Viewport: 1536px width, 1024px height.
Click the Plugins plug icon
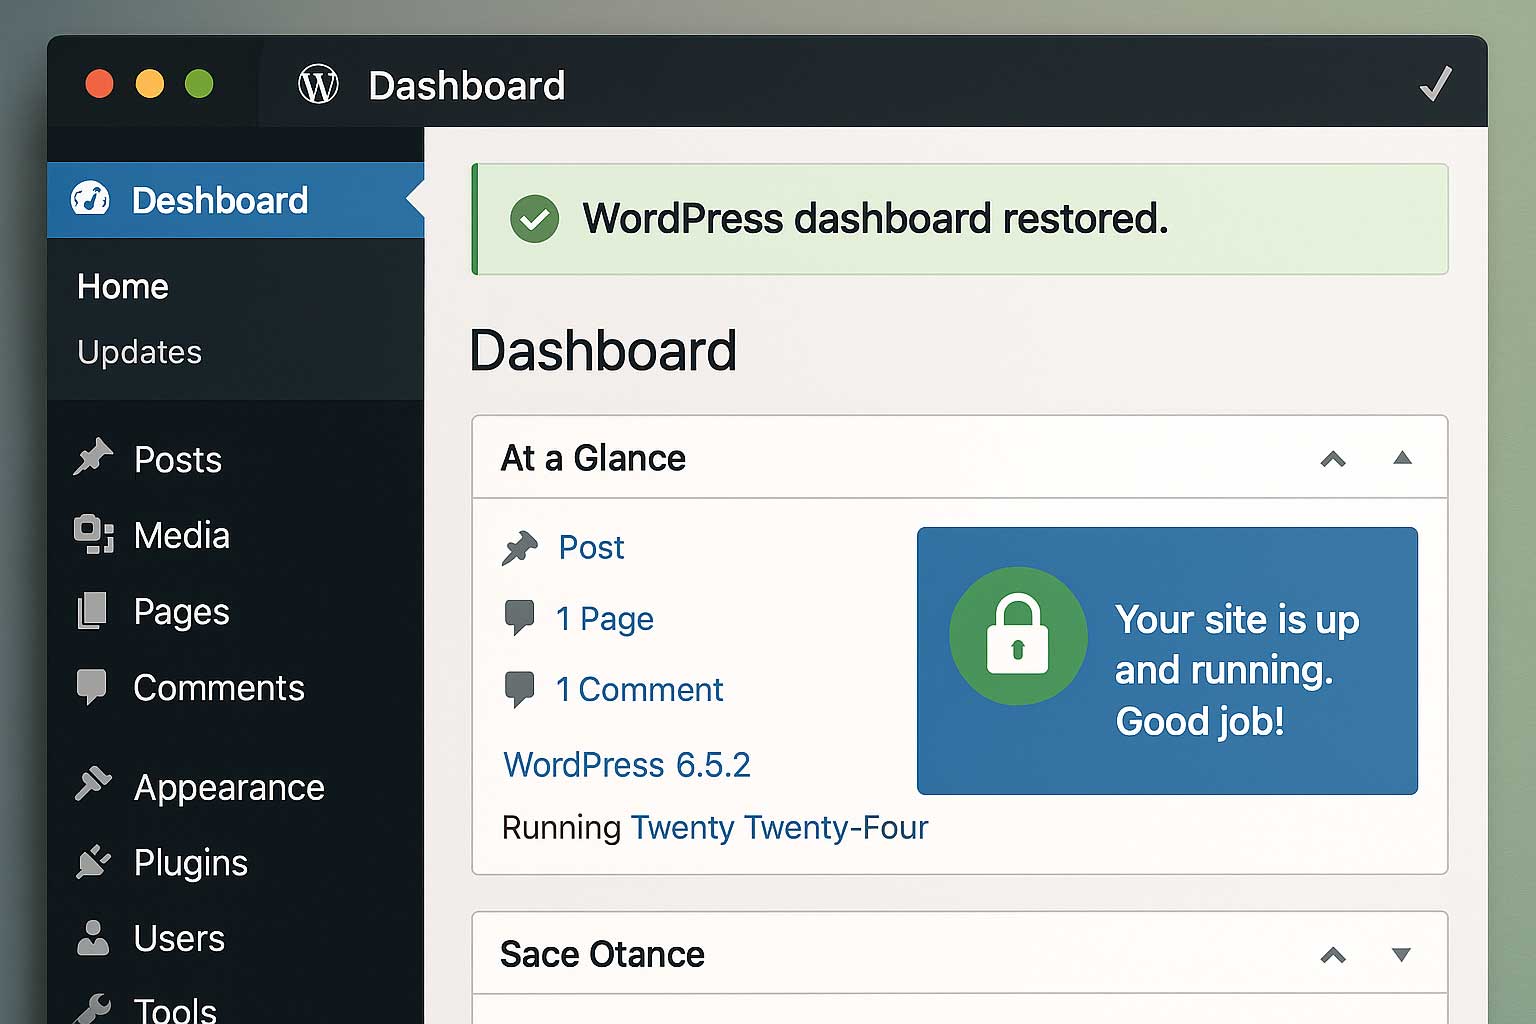[x=93, y=861]
